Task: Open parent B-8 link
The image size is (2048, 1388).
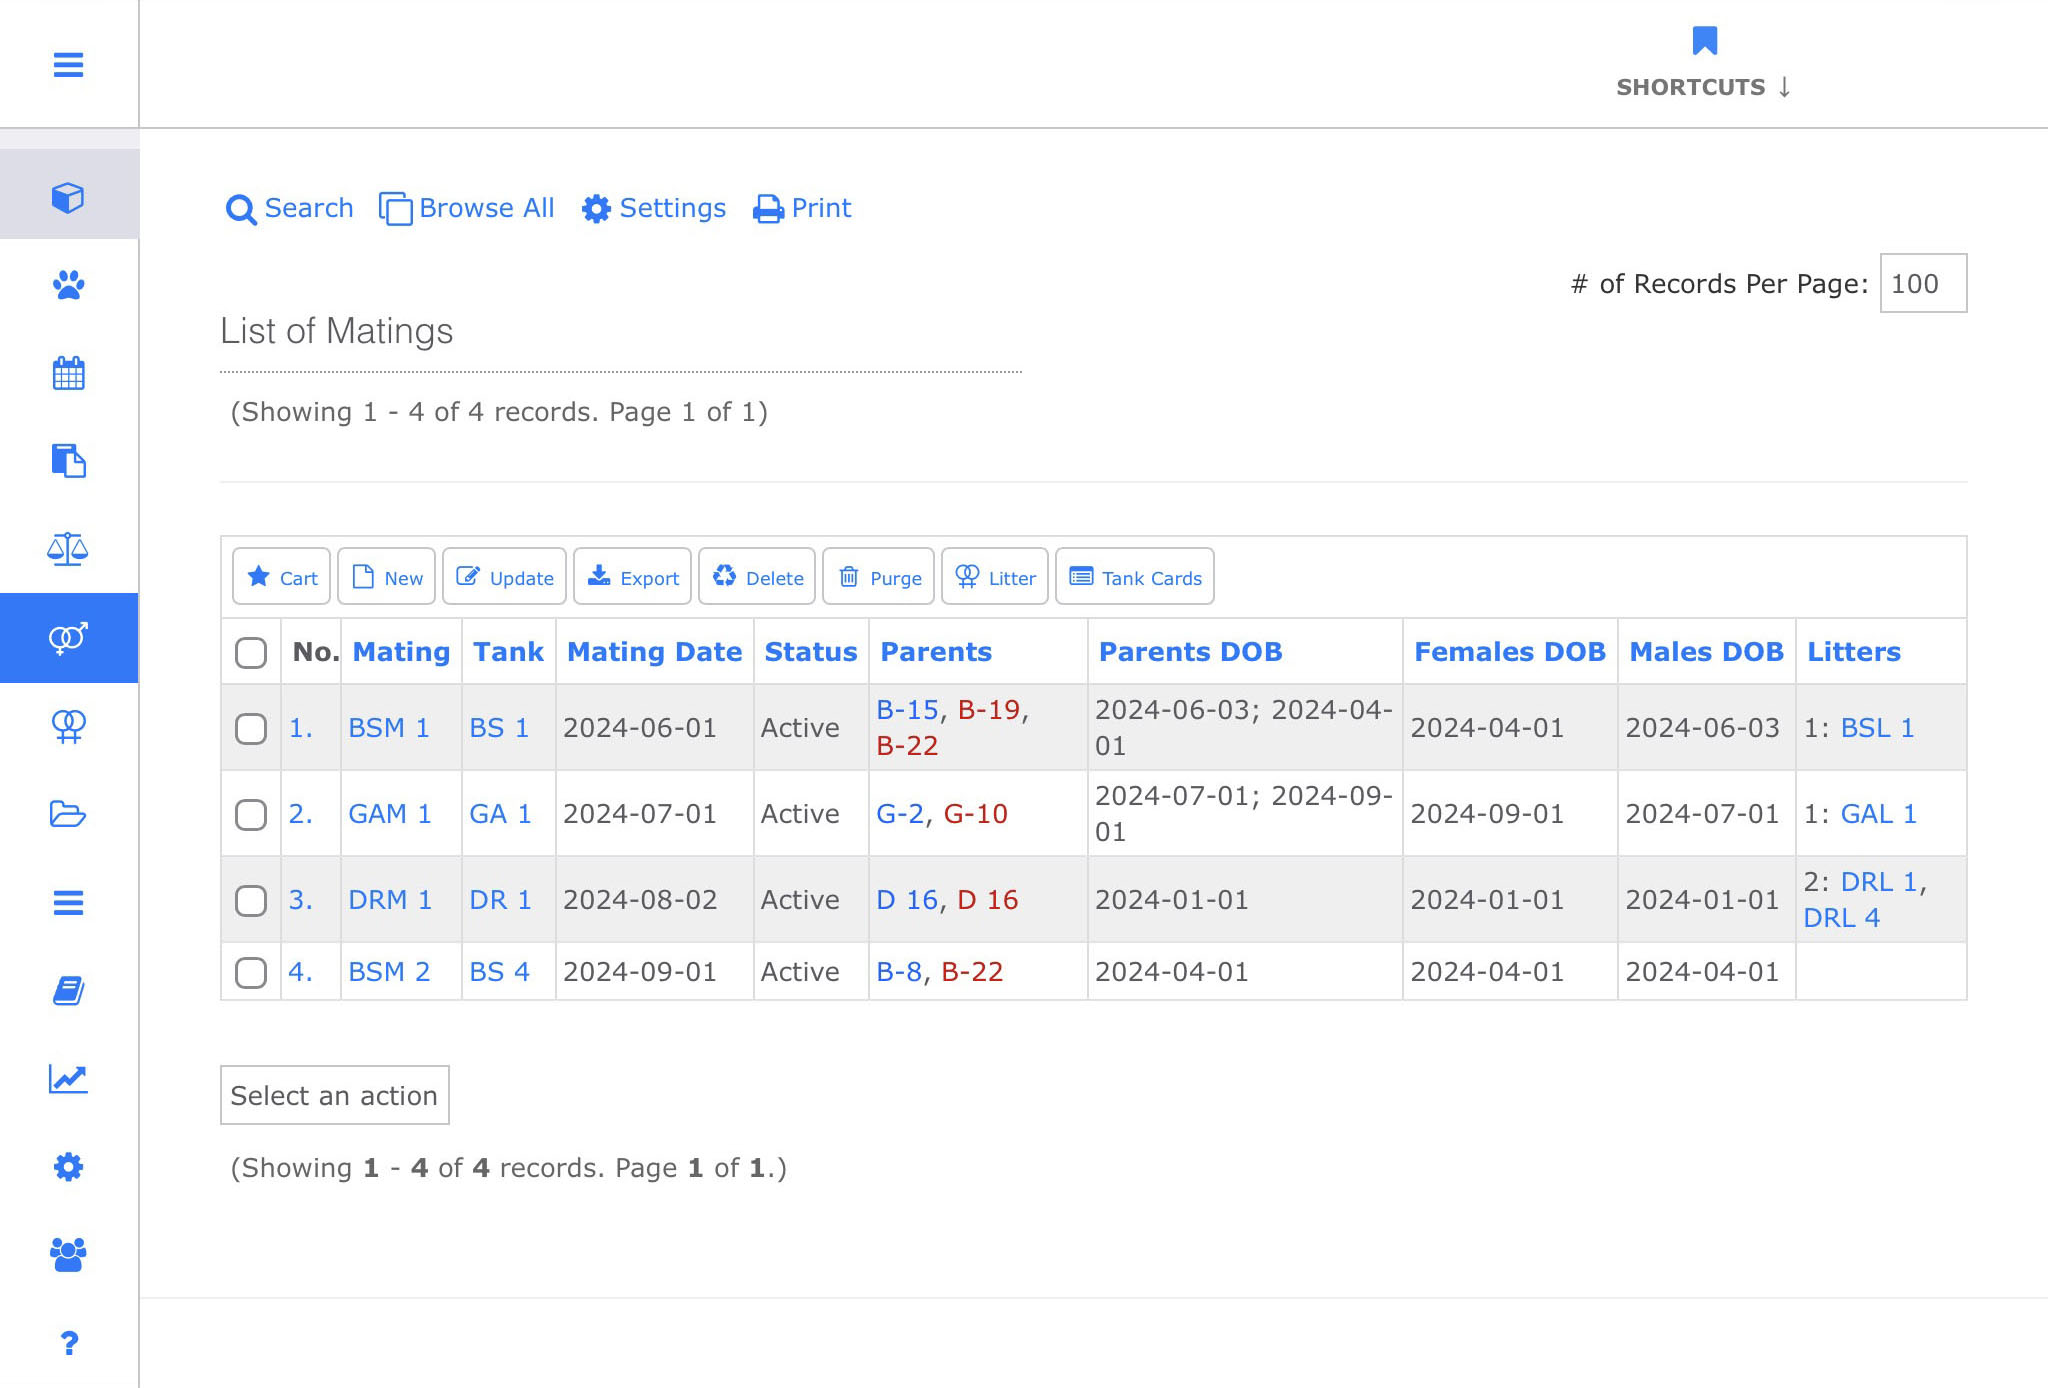Action: pyautogui.click(x=899, y=972)
